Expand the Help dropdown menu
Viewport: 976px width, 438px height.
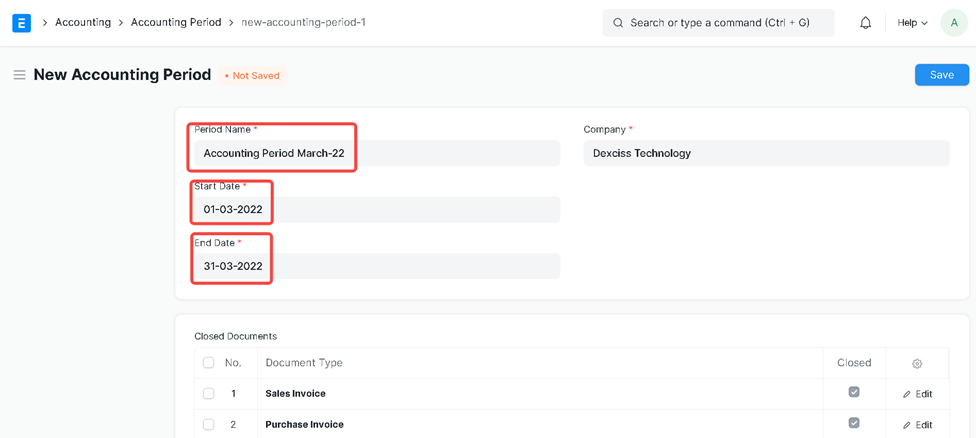coord(912,22)
